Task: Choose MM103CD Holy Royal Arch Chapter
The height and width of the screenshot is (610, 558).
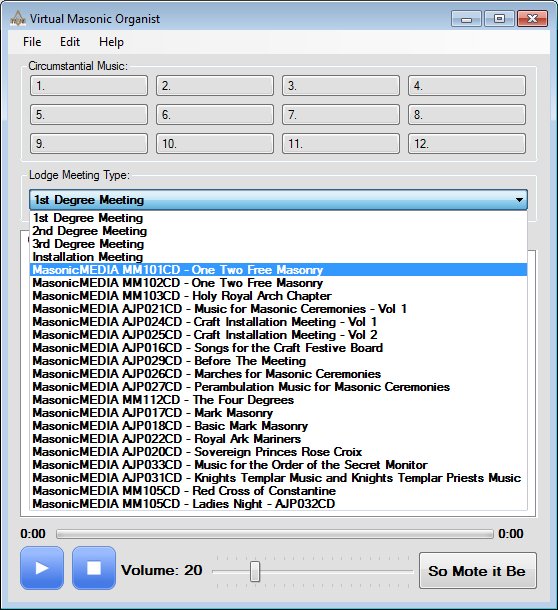Action: pyautogui.click(x=278, y=296)
